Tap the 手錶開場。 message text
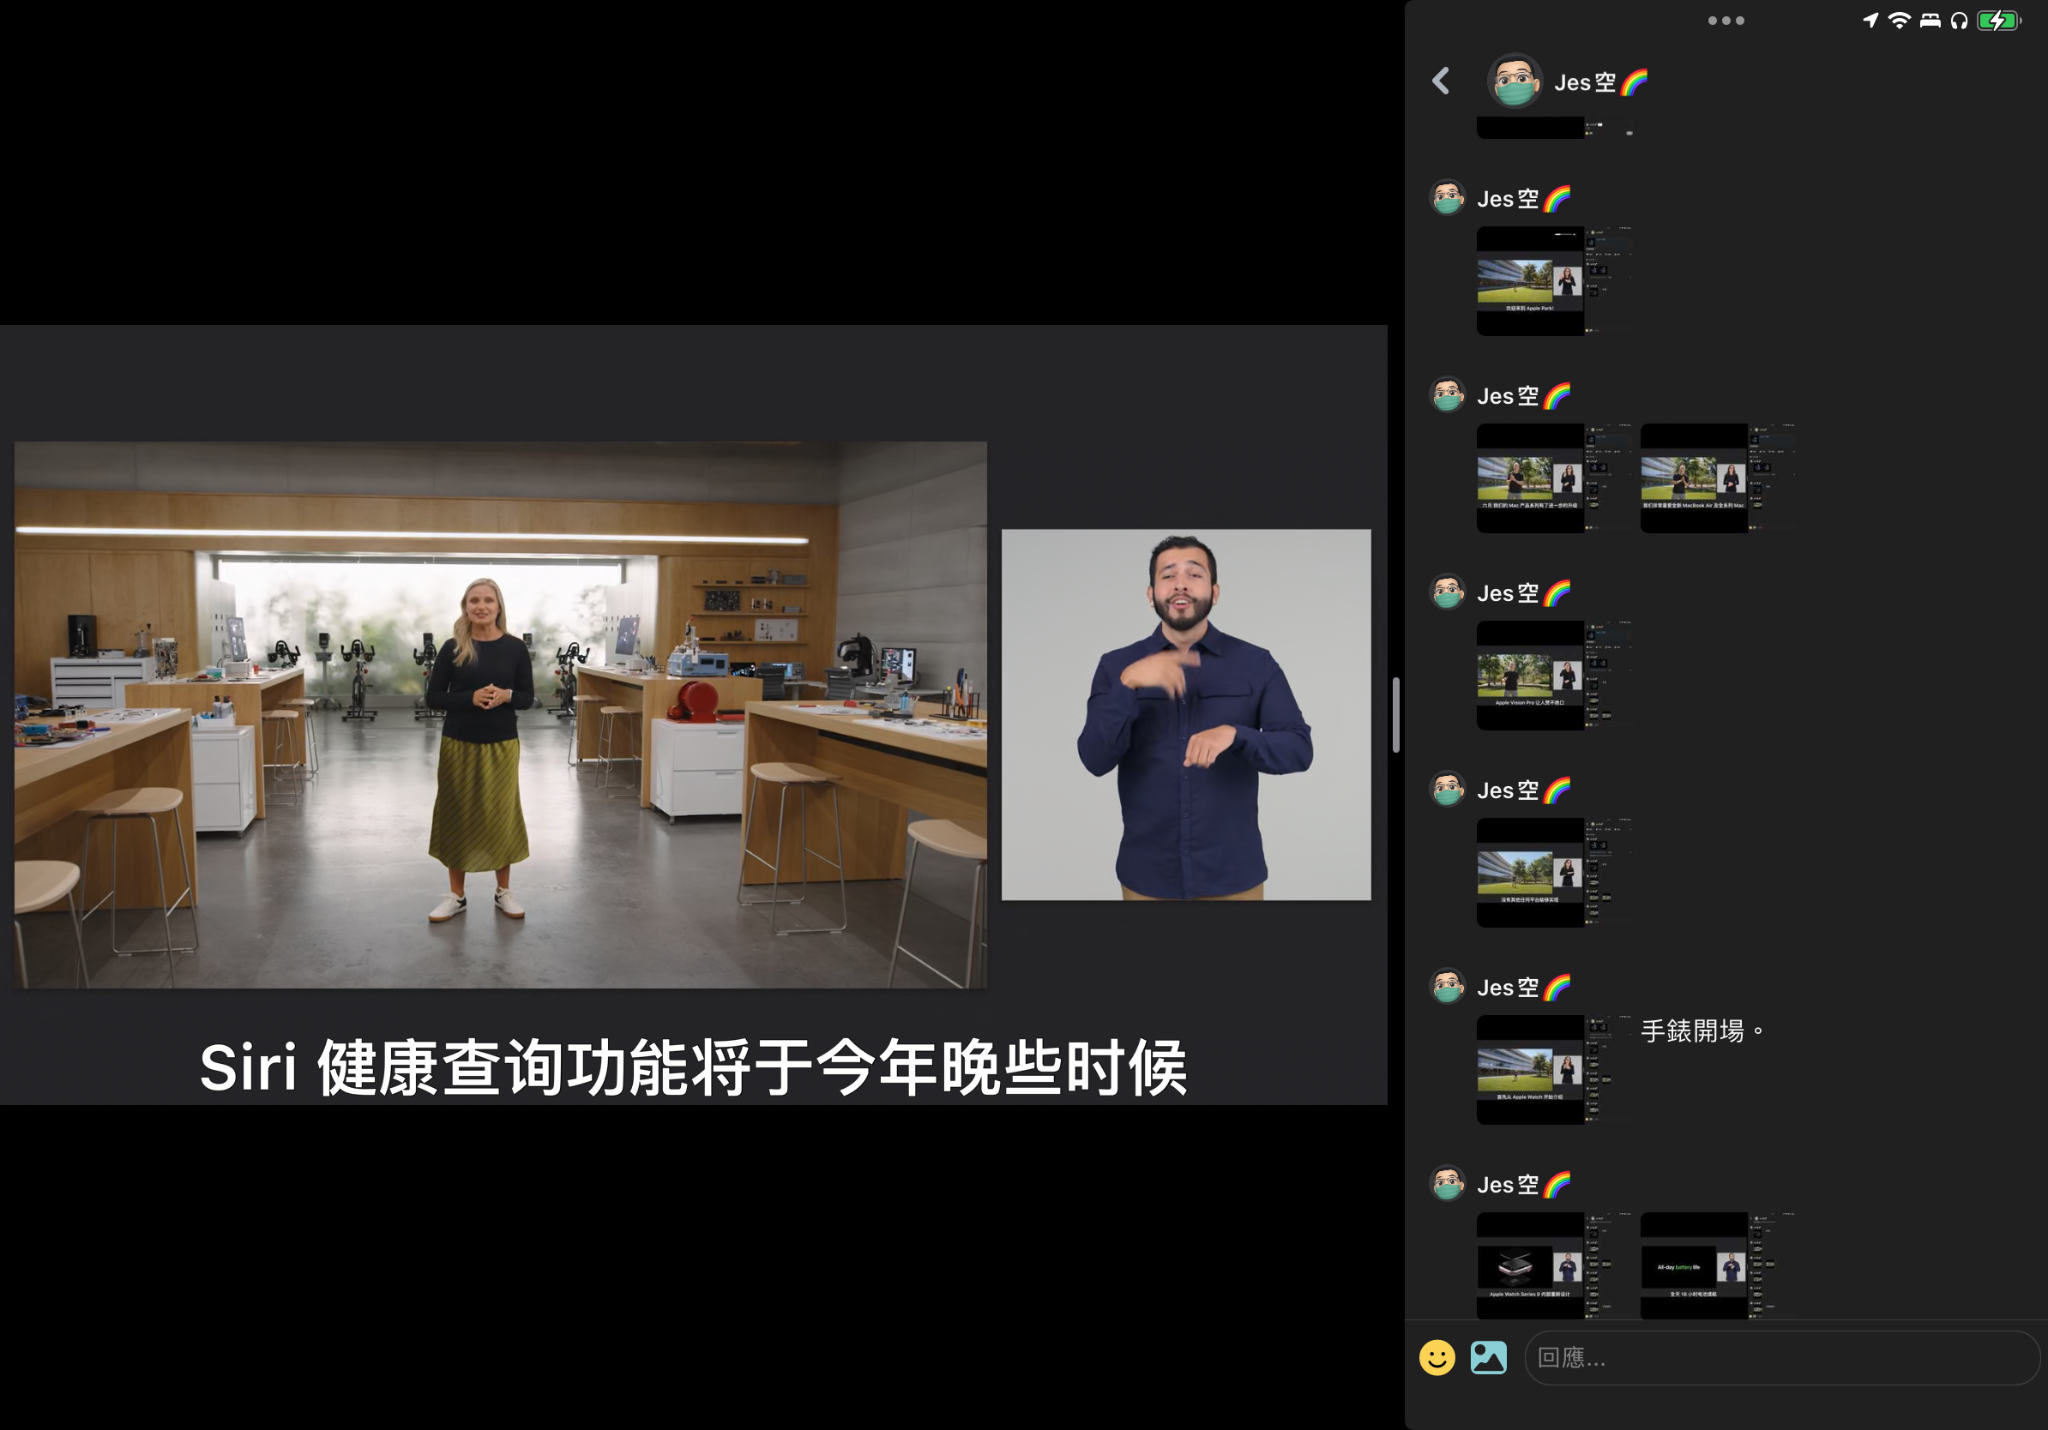2048x1430 pixels. [1703, 1031]
